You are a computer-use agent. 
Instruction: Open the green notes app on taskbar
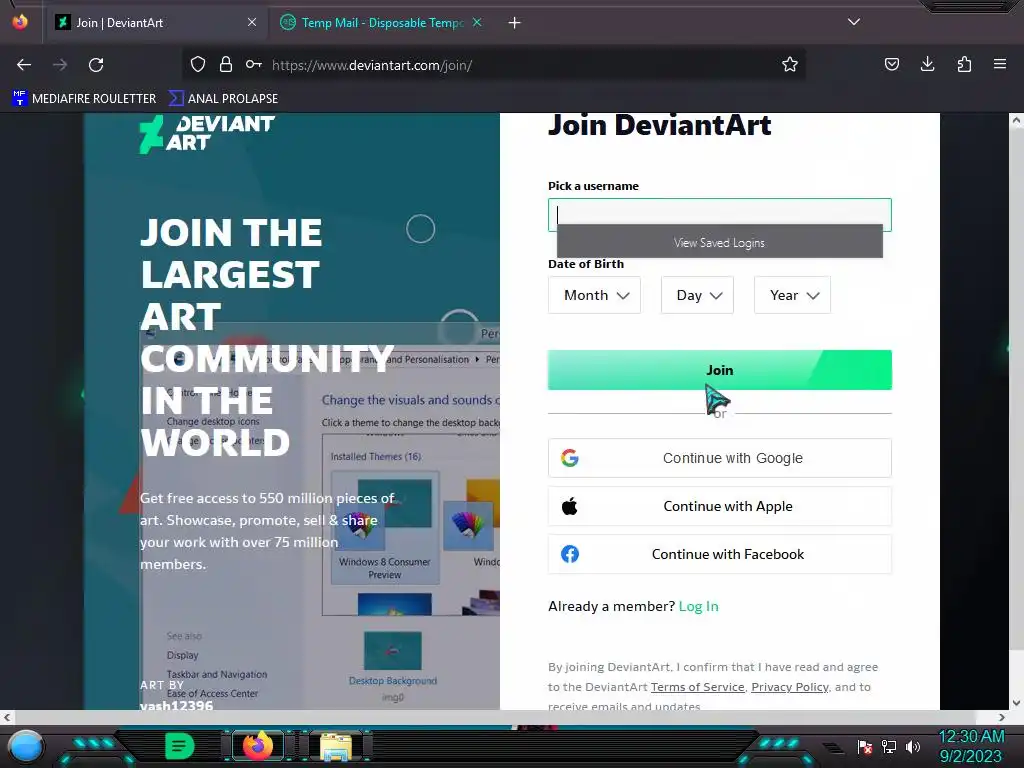(179, 746)
